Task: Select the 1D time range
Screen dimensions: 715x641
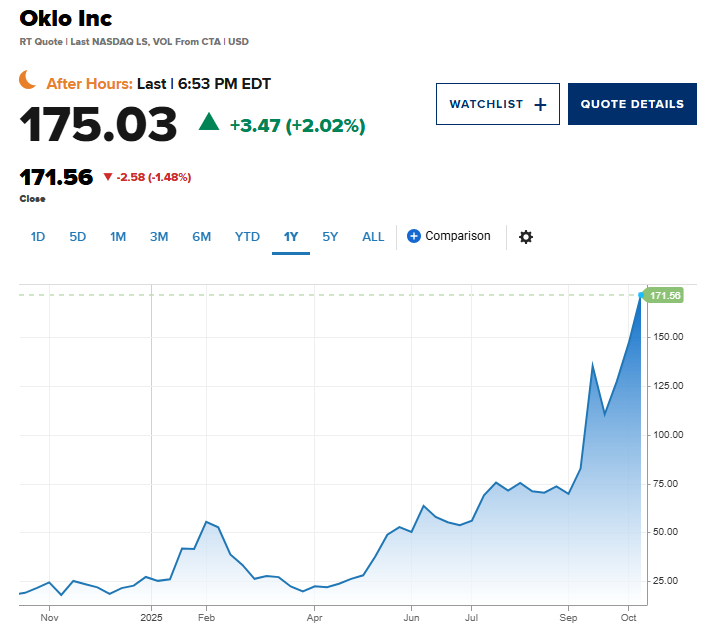Action: pos(38,237)
